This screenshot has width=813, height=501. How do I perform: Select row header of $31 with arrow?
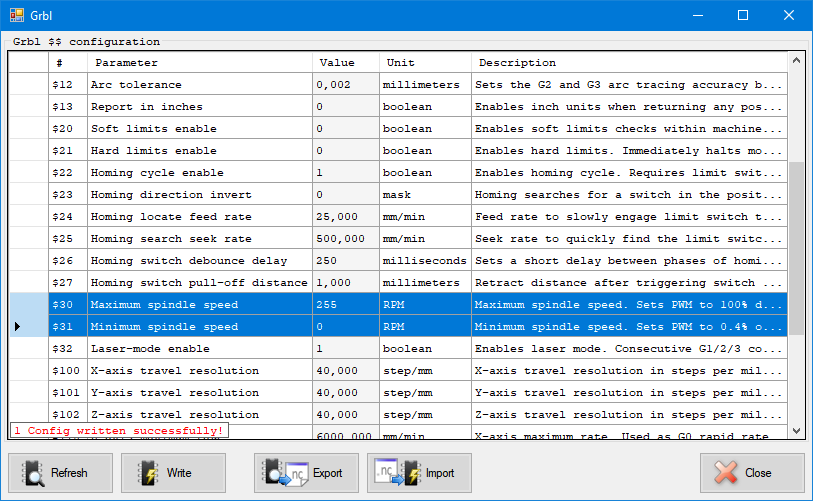tap(29, 326)
